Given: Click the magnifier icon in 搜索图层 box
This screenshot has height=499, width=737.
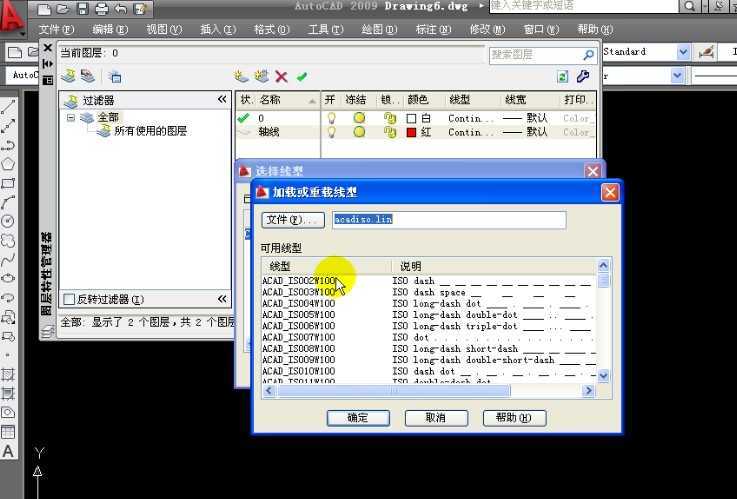Looking at the screenshot, I should coord(588,55).
